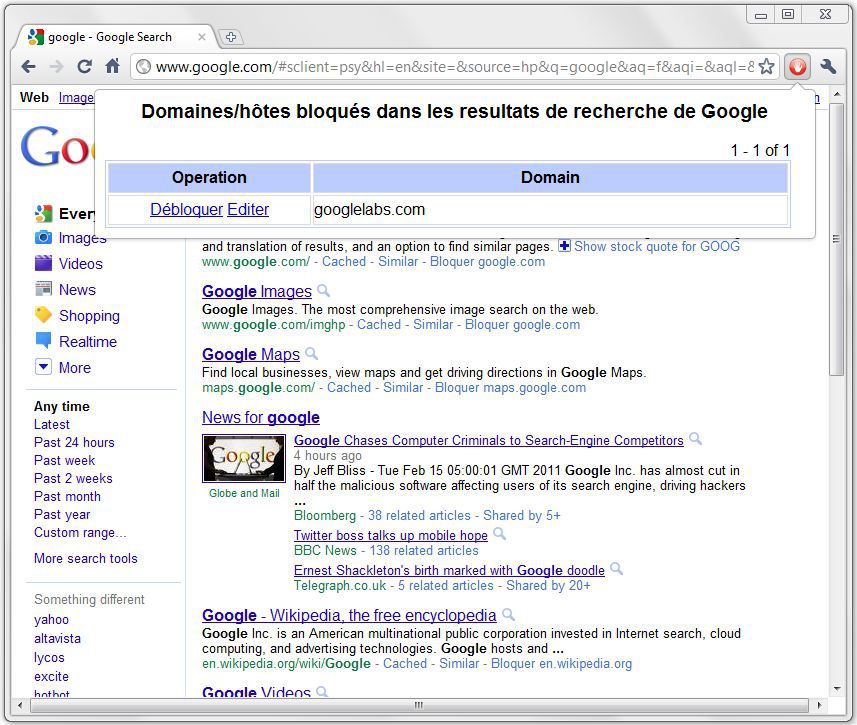The image size is (857, 725).
Task: Open the Shopping link in sidebar
Action: click(x=89, y=316)
